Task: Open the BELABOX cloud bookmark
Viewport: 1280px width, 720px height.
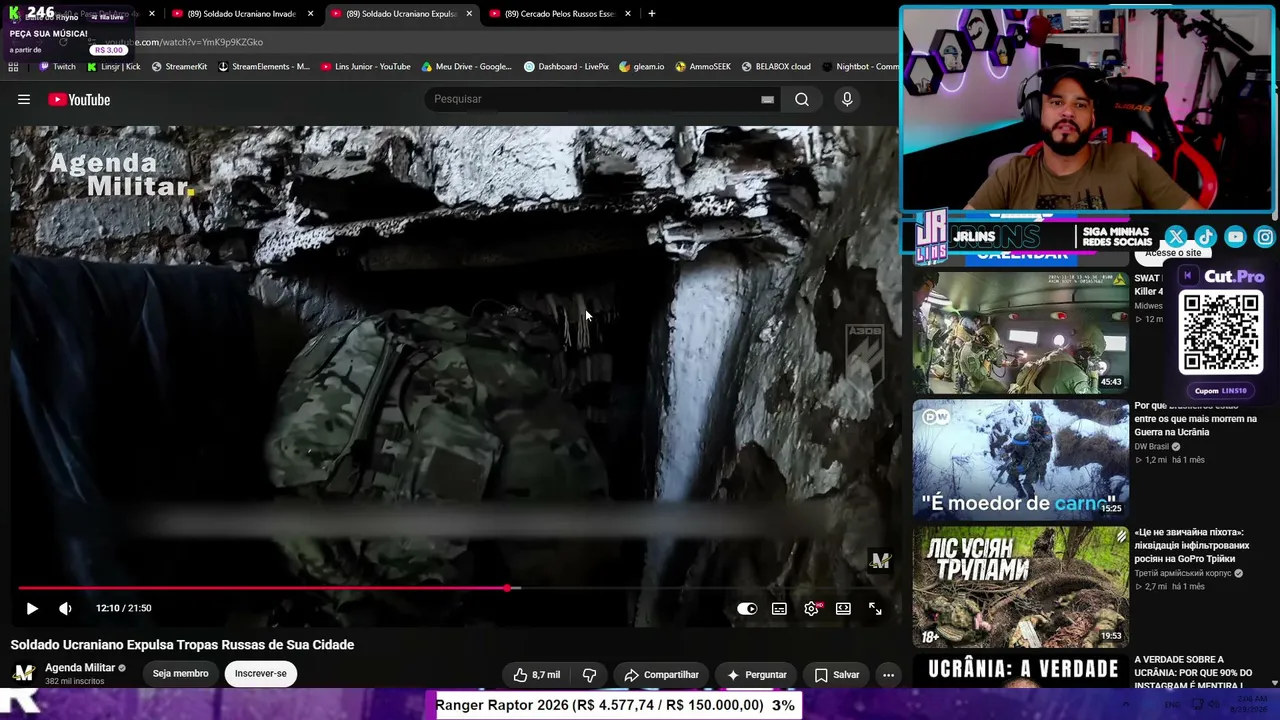Action: [776, 67]
